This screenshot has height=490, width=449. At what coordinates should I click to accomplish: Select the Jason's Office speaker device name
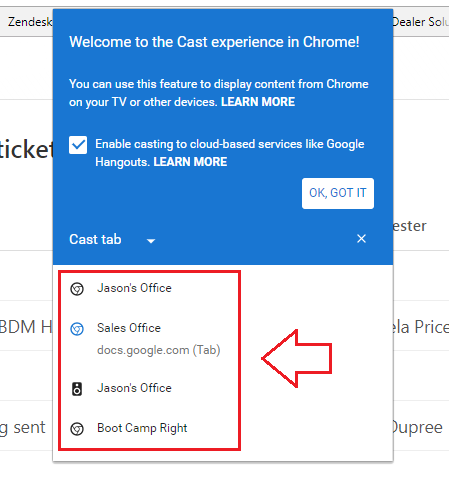click(134, 388)
